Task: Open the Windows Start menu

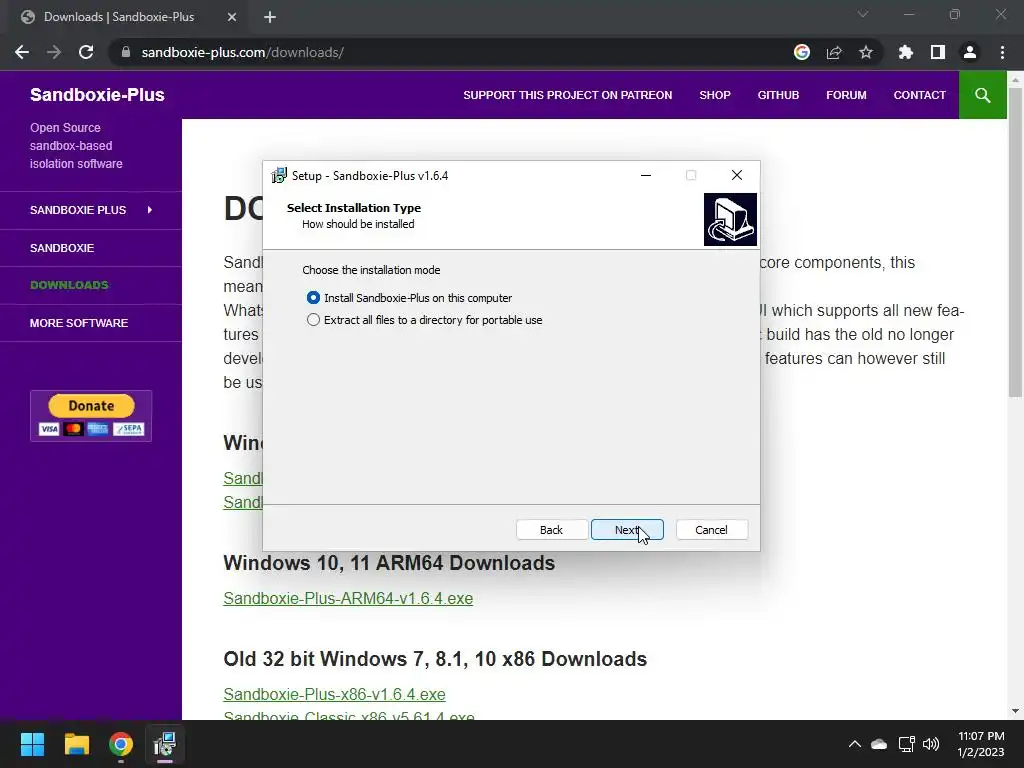Action: pyautogui.click(x=32, y=744)
